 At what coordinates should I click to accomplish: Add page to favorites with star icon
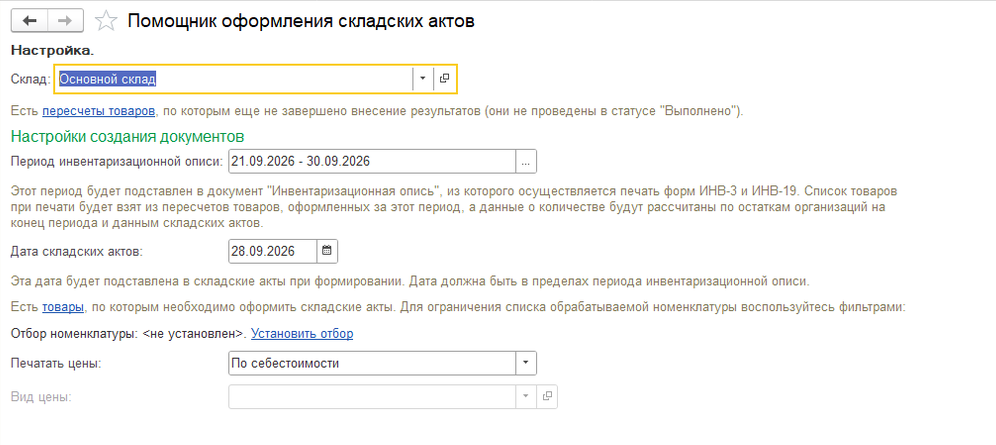click(105, 22)
